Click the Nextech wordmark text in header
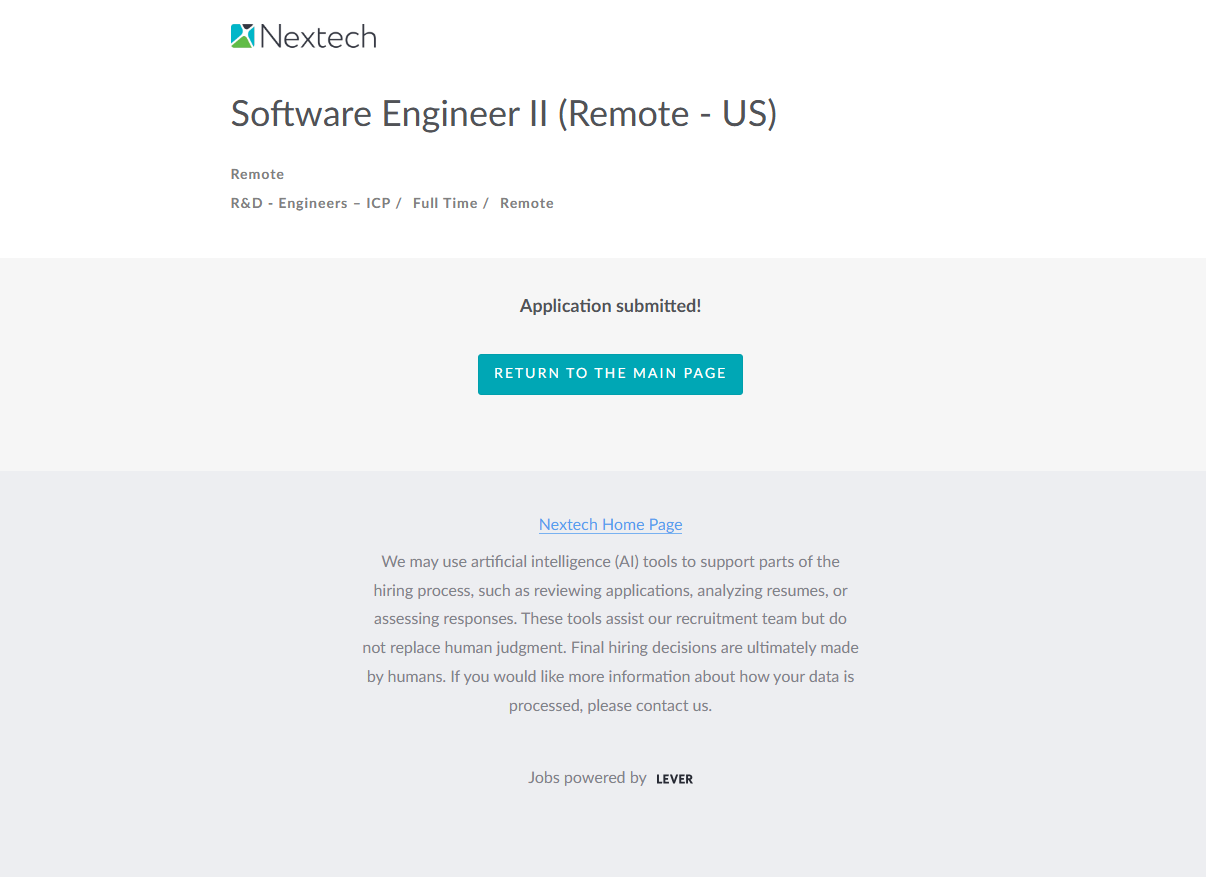Image resolution: width=1206 pixels, height=877 pixels. (318, 37)
